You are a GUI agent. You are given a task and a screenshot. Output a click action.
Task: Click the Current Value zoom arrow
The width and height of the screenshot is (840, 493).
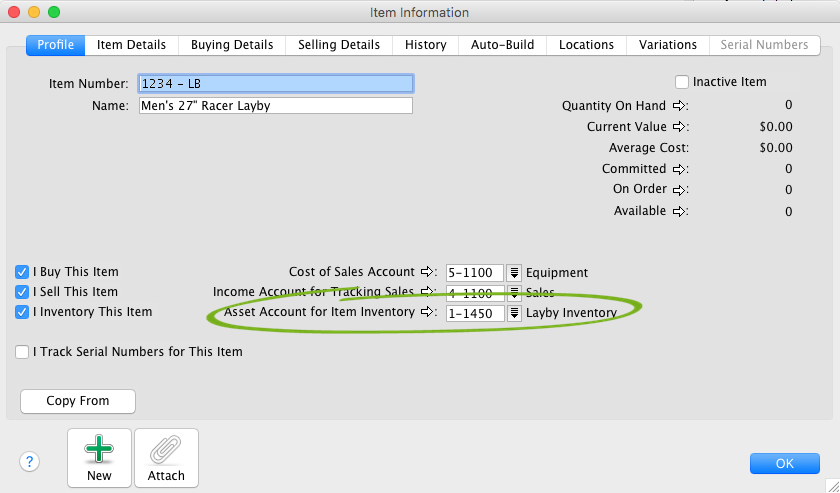click(x=678, y=127)
